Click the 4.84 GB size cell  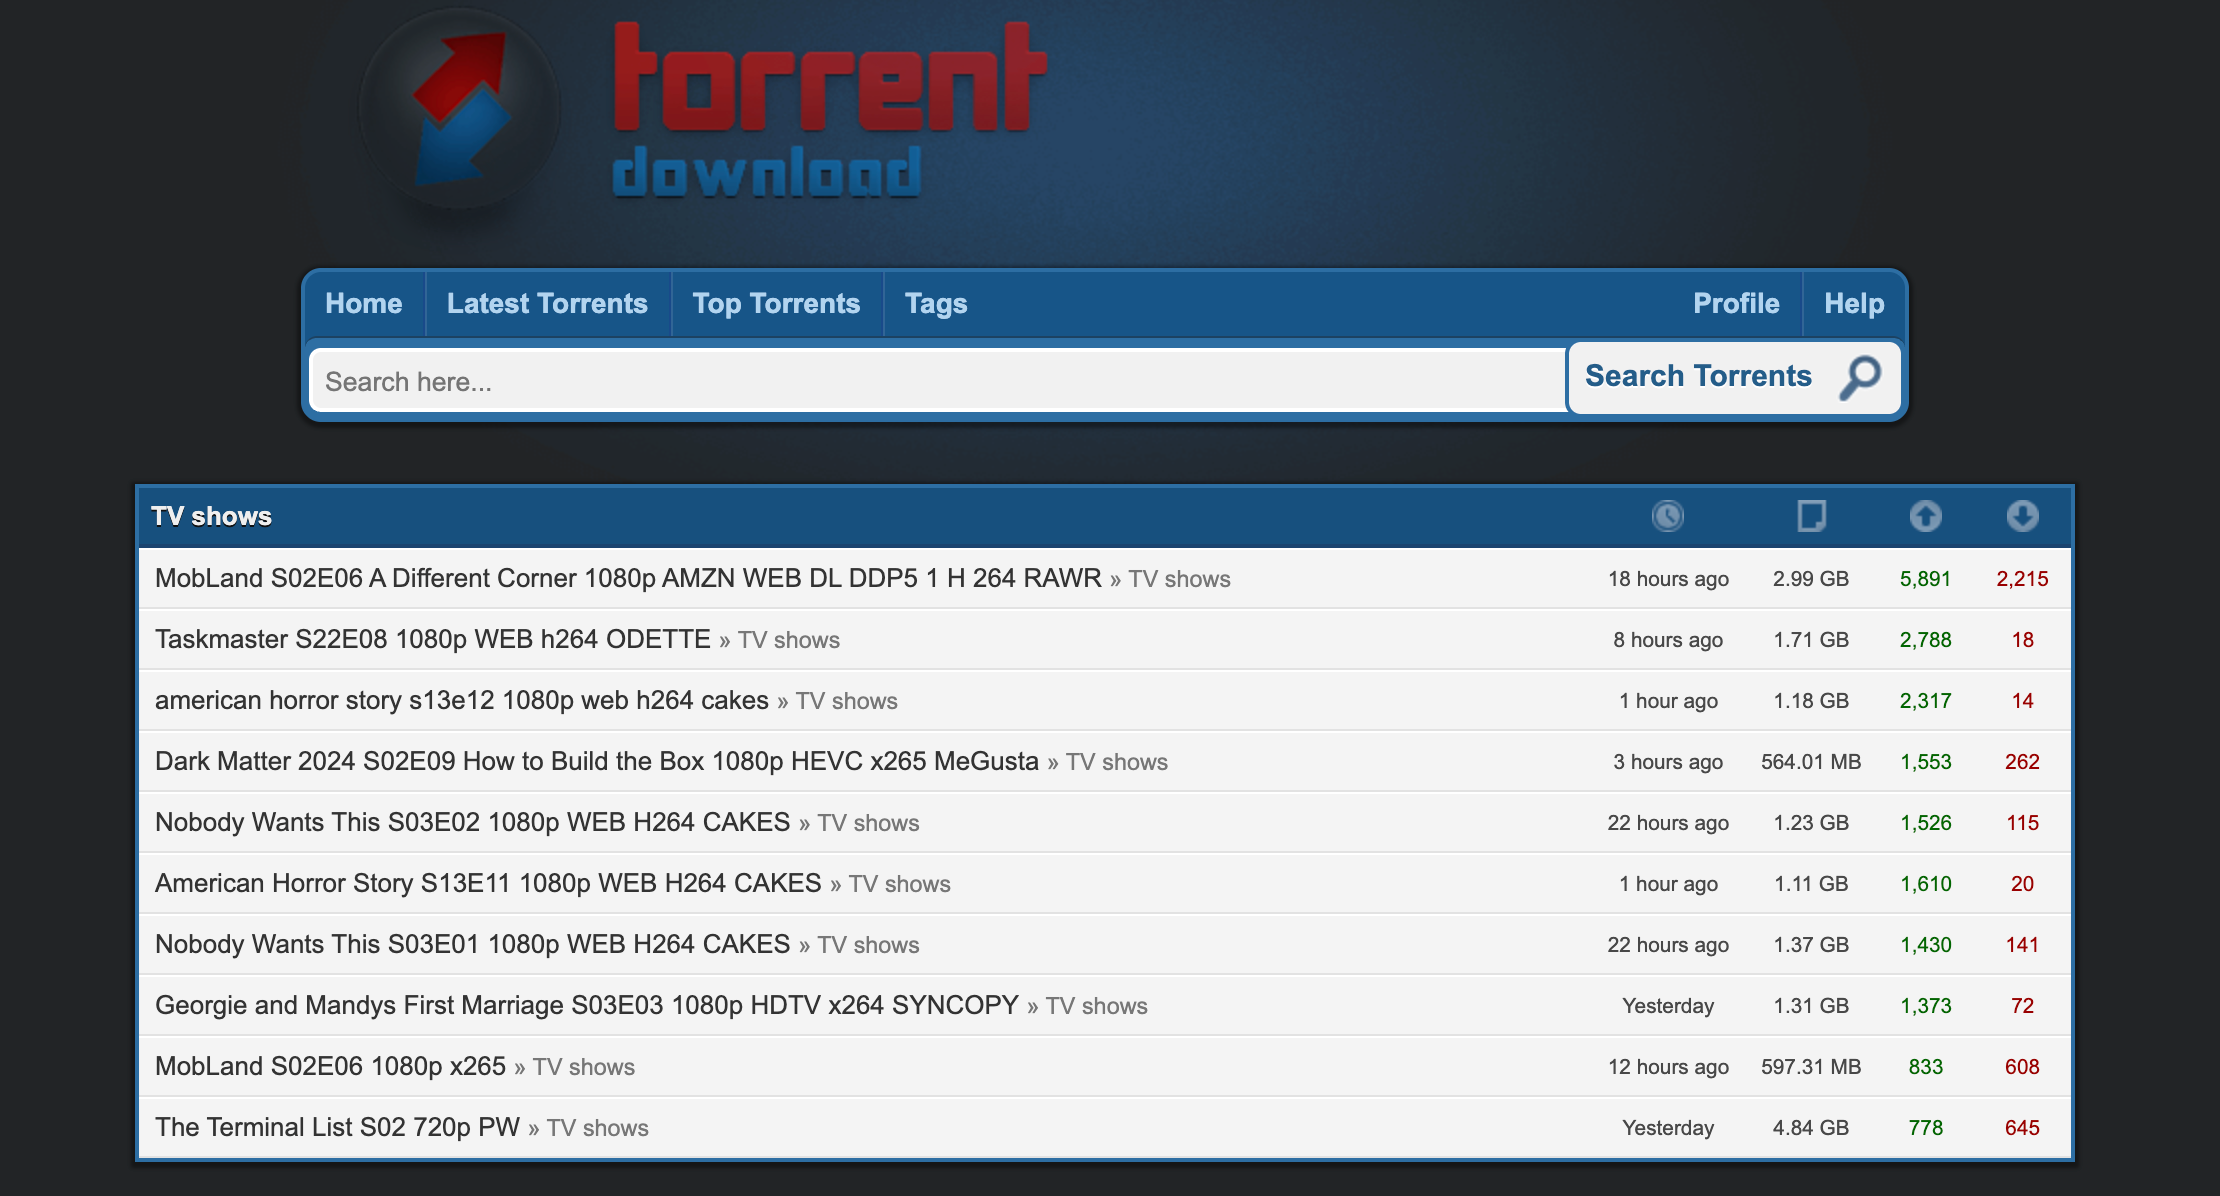1811,1128
